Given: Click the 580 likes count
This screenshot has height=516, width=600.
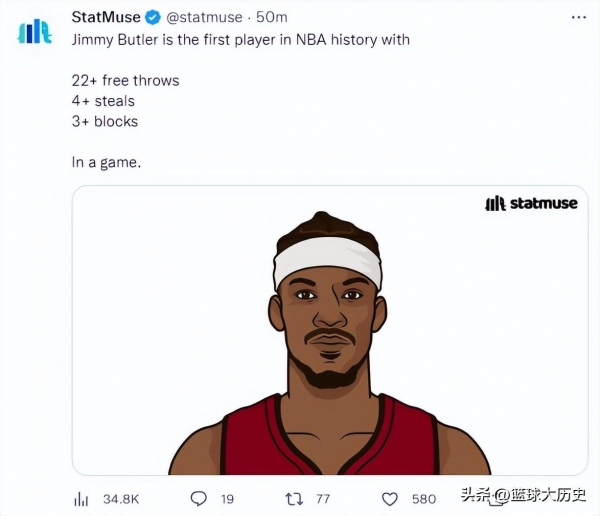Looking at the screenshot, I should pyautogui.click(x=424, y=499).
